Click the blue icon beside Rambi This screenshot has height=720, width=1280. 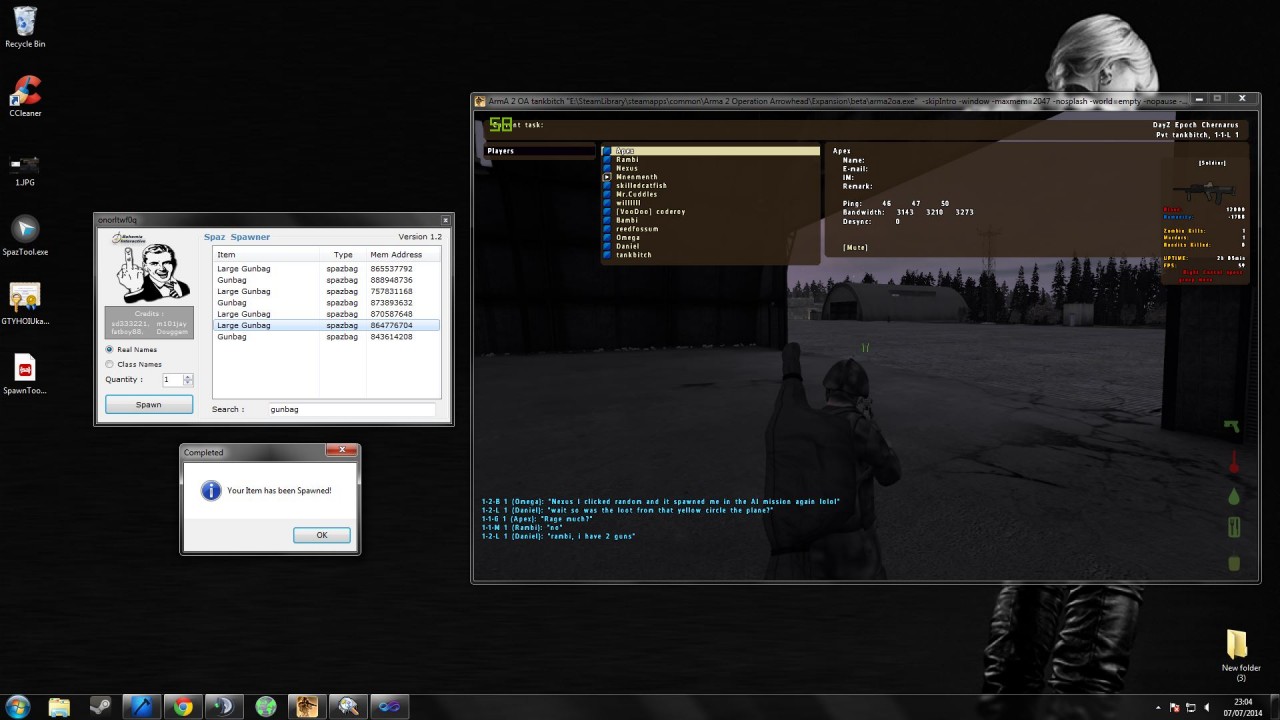click(606, 160)
